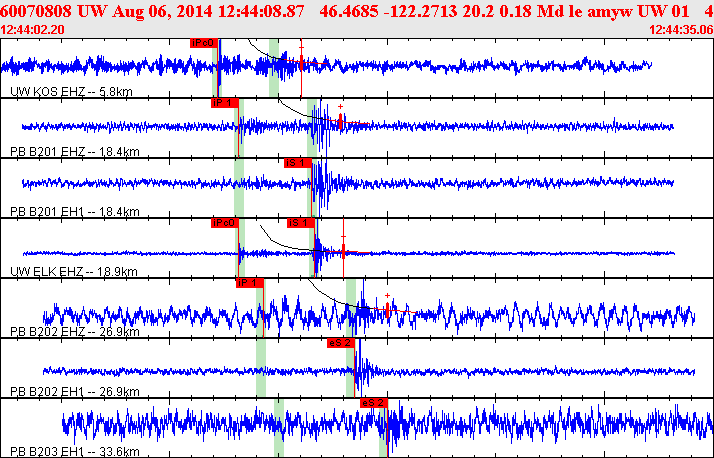Select the eS 2 pick flag on B202 EH1
The height and width of the screenshot is (458, 714).
(x=341, y=343)
